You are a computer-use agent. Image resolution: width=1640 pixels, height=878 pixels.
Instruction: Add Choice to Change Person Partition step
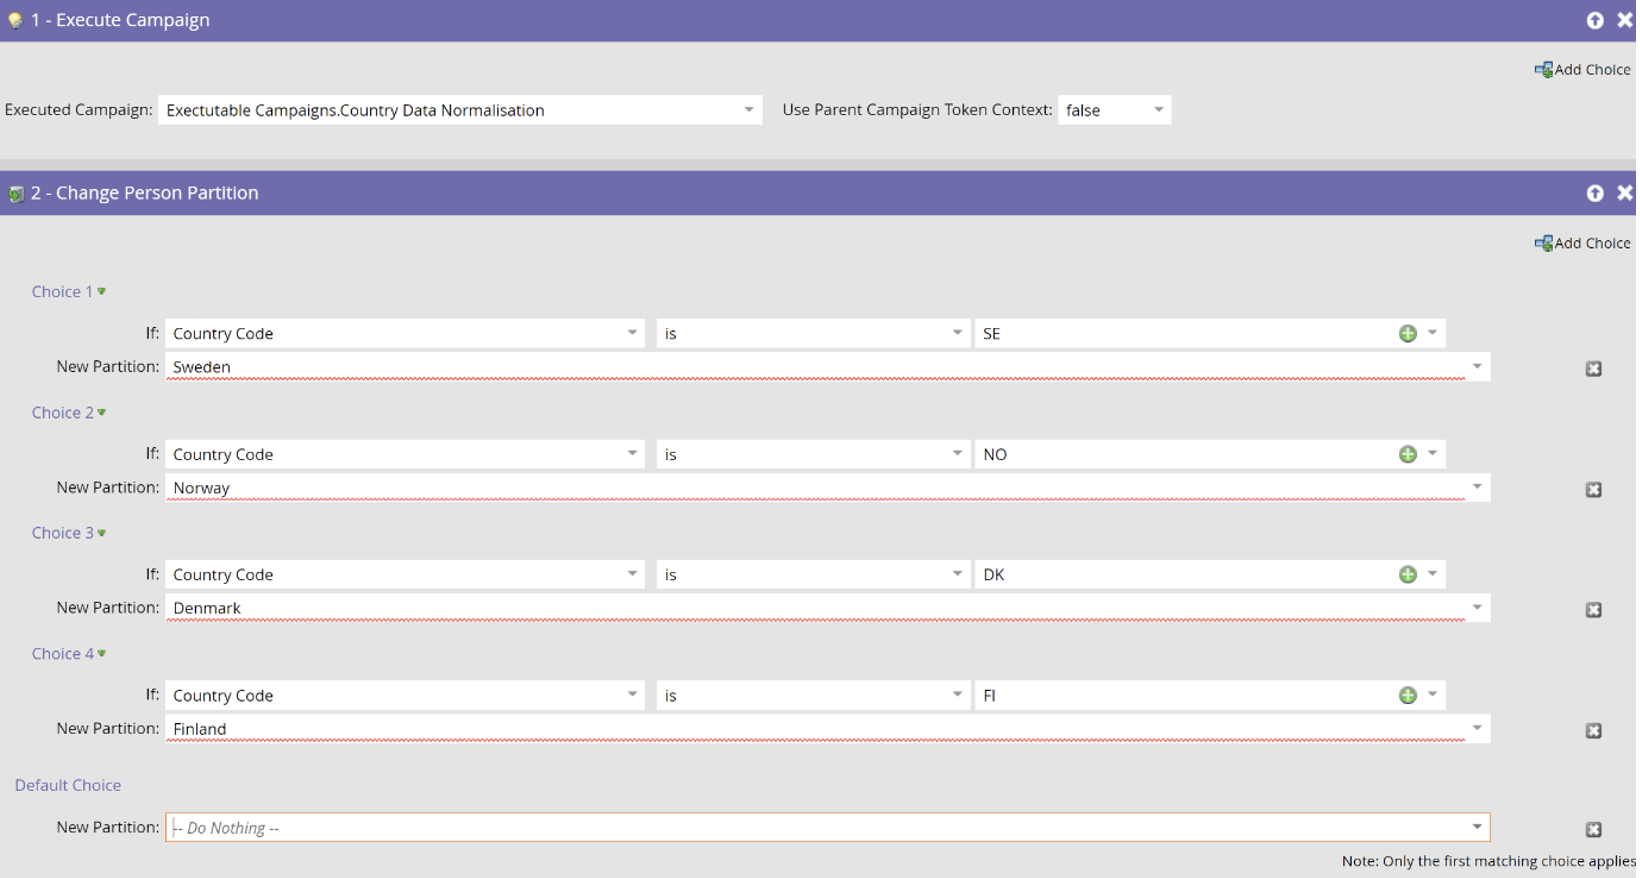click(x=1582, y=243)
